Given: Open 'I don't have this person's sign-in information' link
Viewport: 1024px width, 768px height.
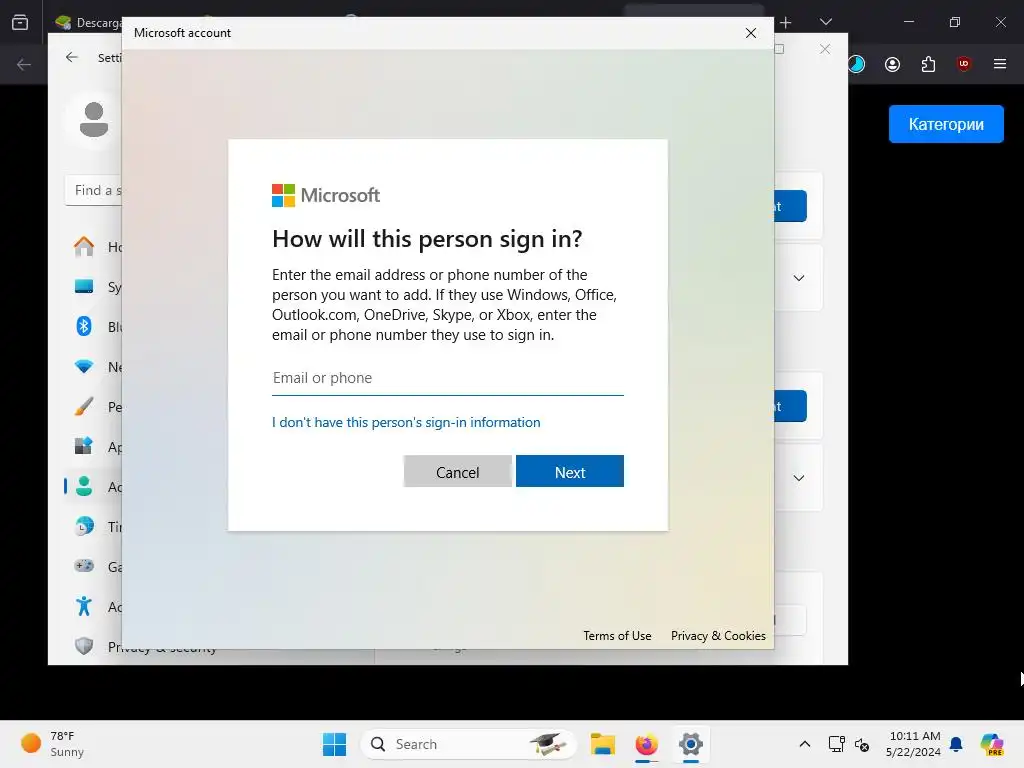Looking at the screenshot, I should tap(406, 423).
